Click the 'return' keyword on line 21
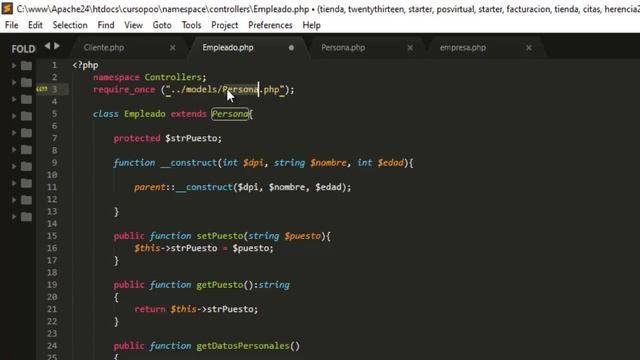The image size is (640, 360). point(150,309)
